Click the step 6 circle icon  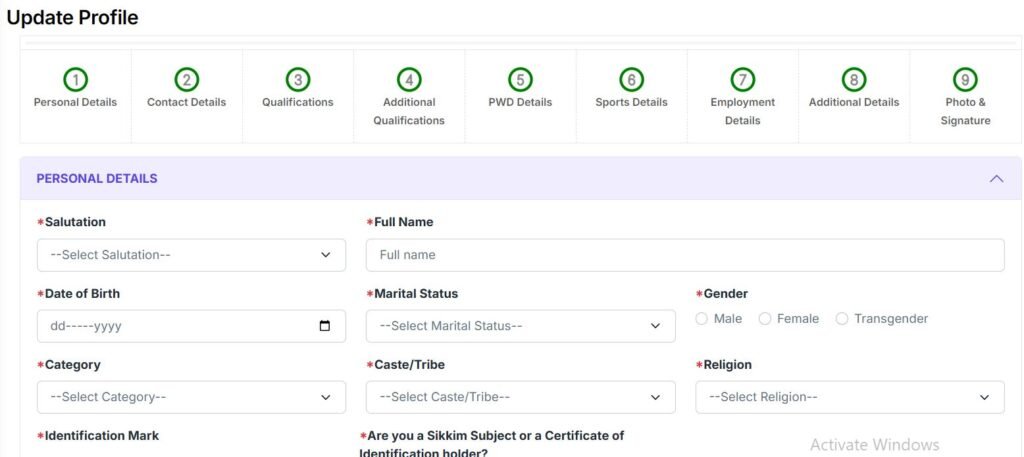point(632,80)
